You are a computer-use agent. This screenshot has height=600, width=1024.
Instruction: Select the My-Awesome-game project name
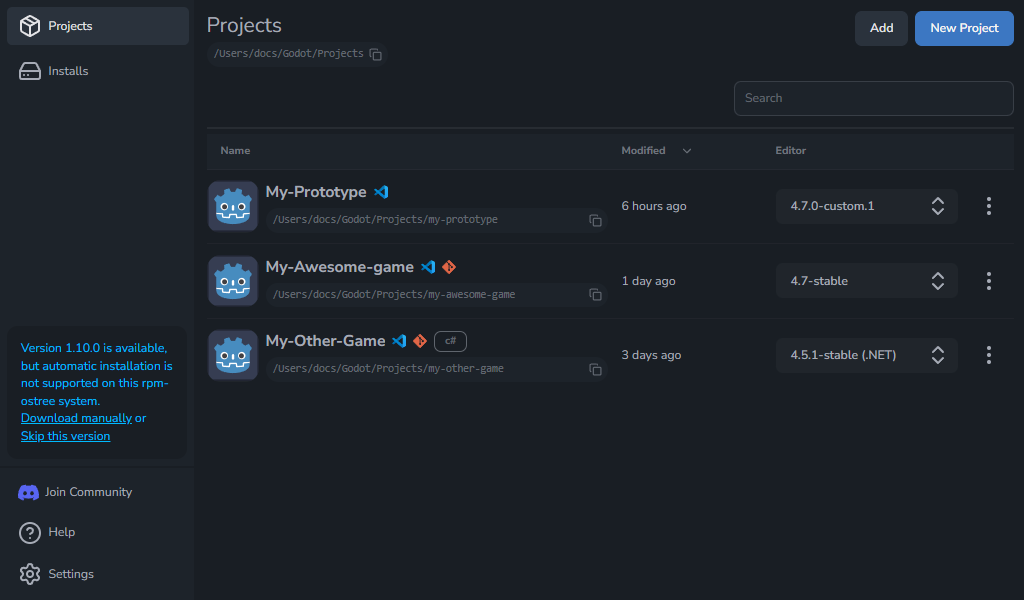point(340,267)
